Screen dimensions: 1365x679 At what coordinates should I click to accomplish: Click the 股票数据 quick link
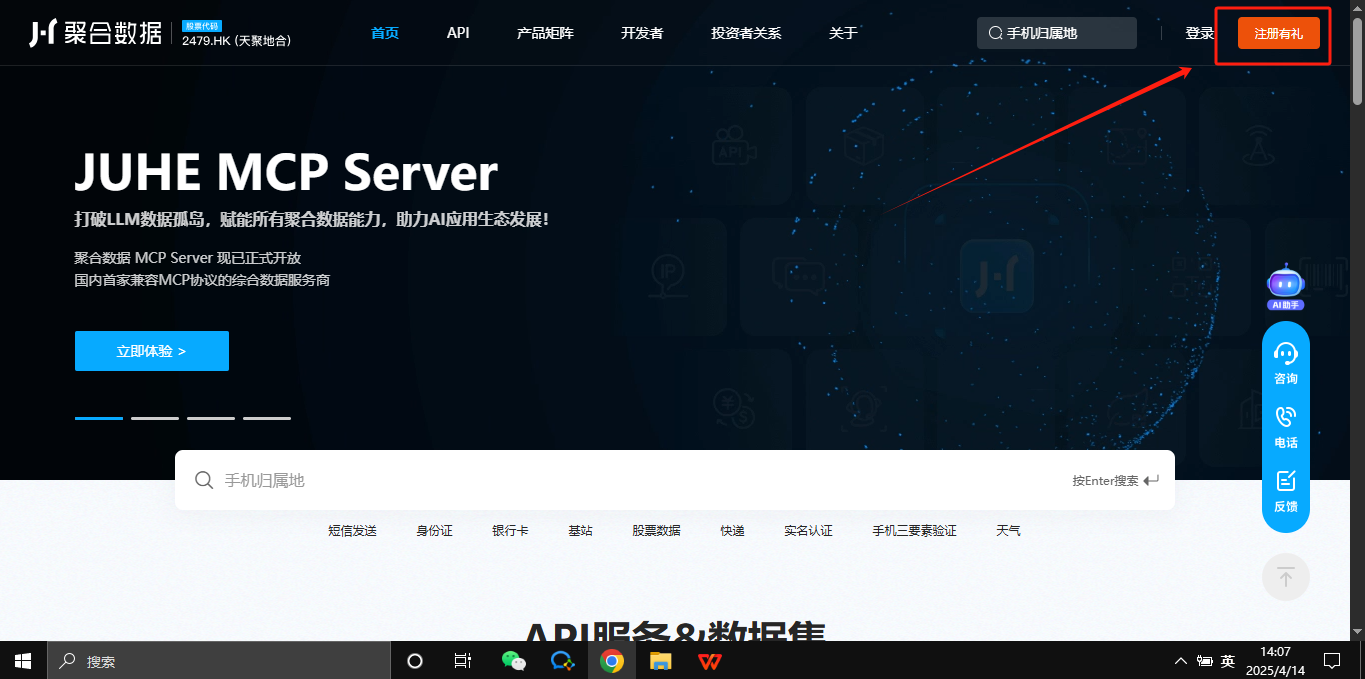coord(656,531)
